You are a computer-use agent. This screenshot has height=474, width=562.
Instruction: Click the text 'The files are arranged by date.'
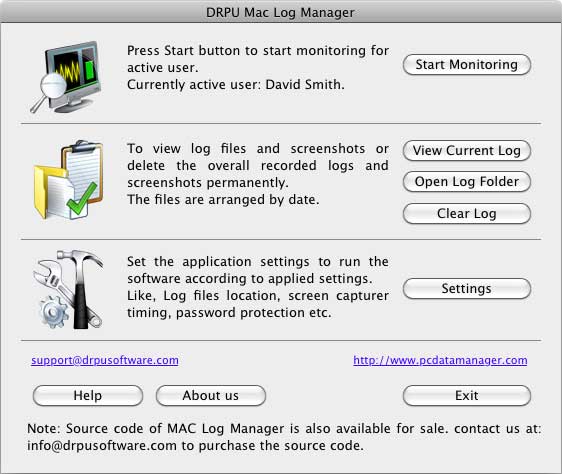click(x=223, y=200)
